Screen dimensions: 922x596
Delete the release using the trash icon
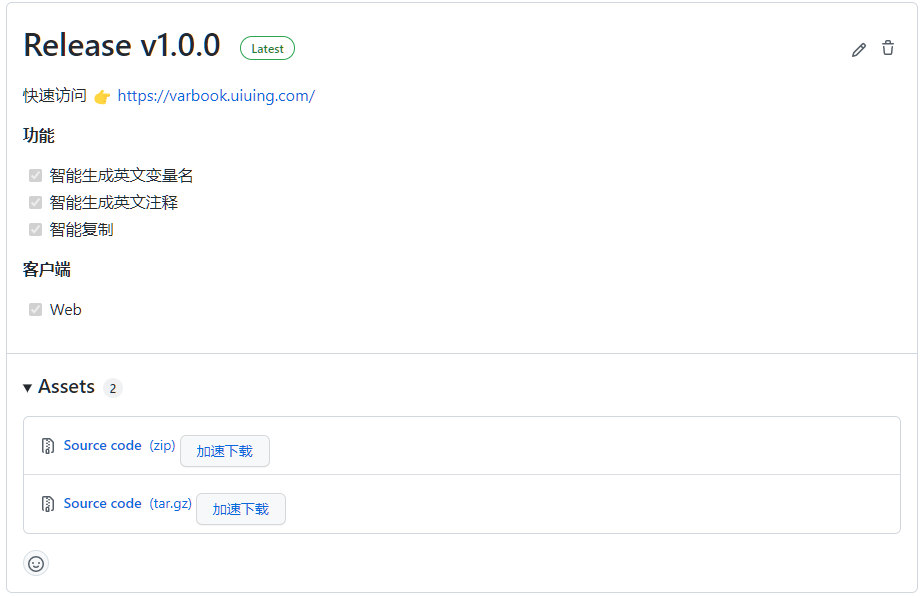(888, 48)
